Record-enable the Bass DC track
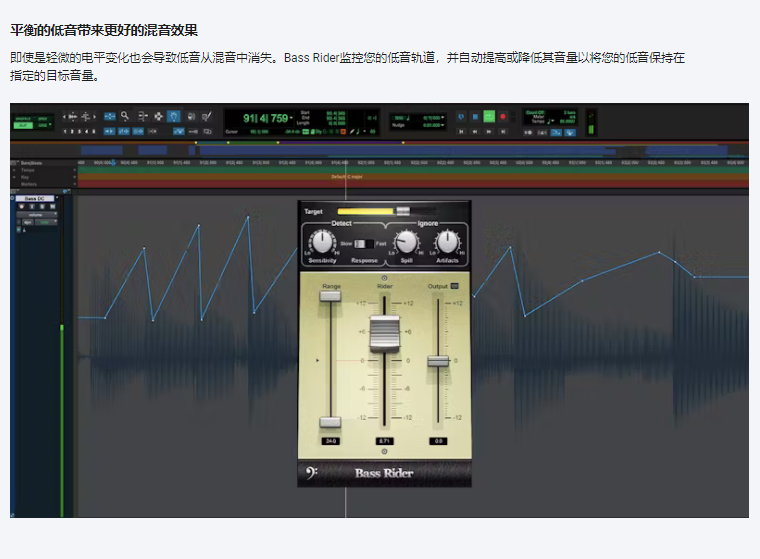Screen dimensions: 760x559 click(x=21, y=207)
